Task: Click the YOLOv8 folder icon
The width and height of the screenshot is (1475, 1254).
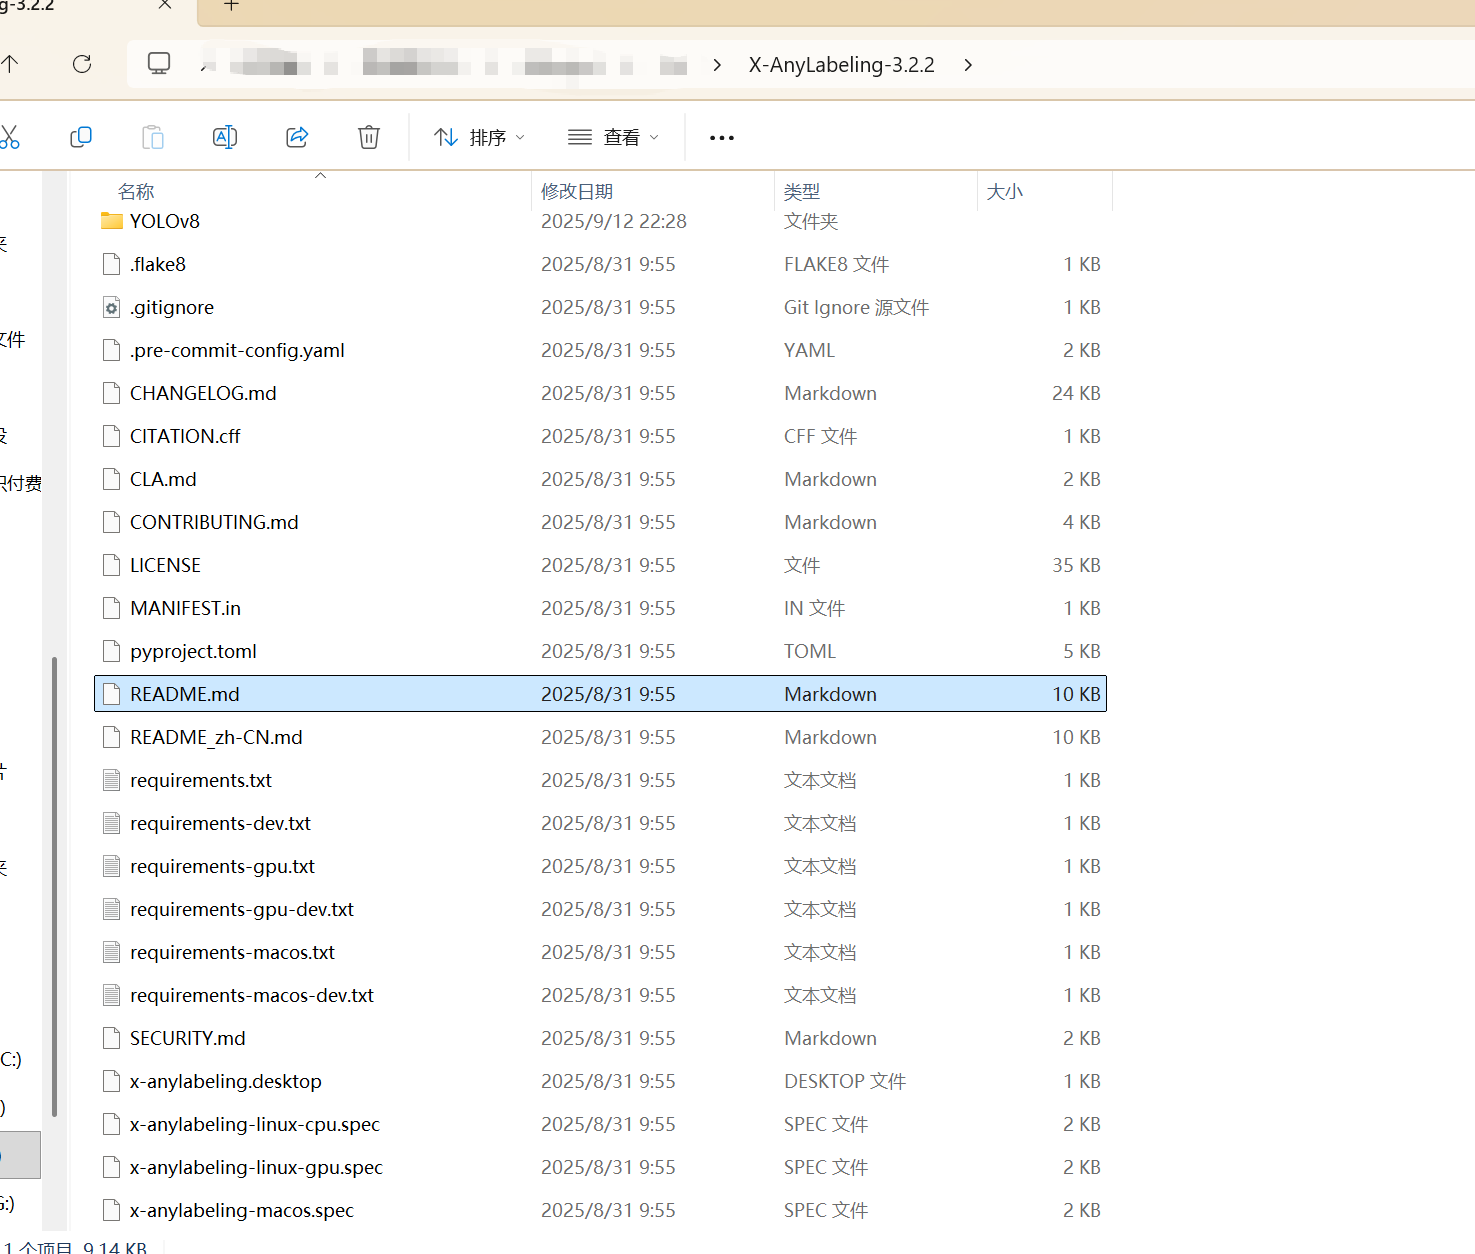Action: point(112,221)
